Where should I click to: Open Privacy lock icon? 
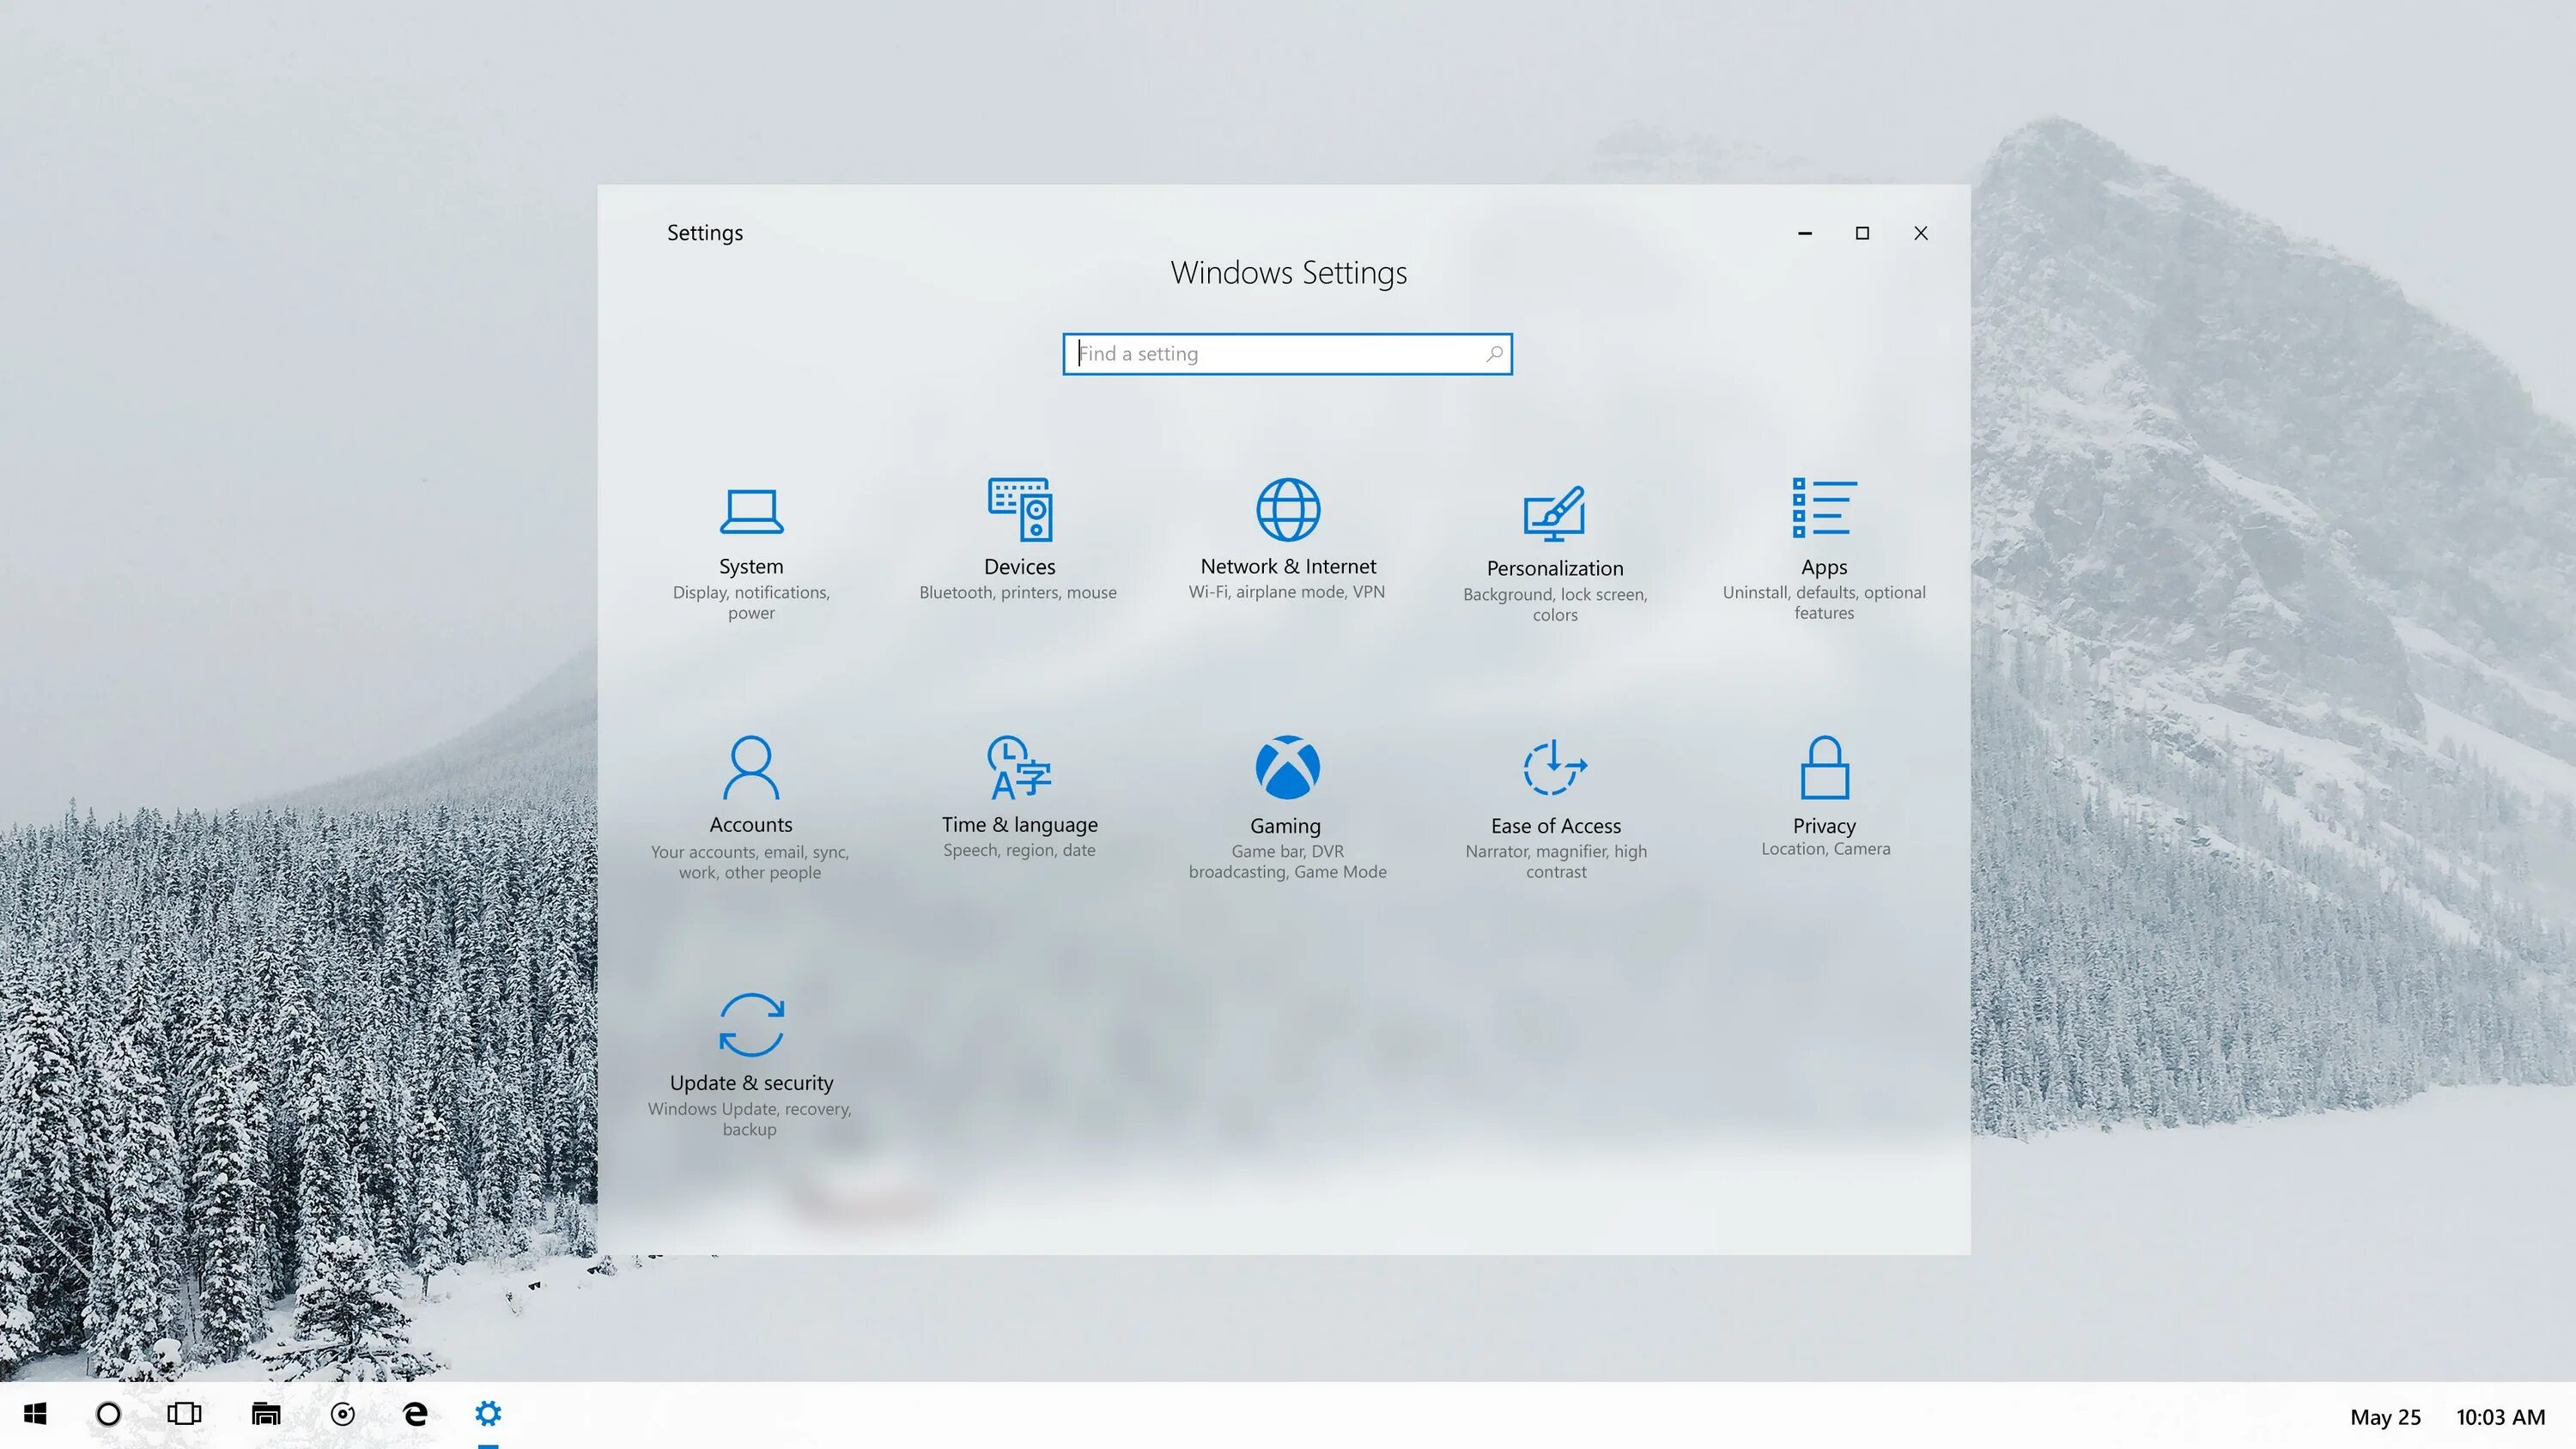click(x=1824, y=768)
